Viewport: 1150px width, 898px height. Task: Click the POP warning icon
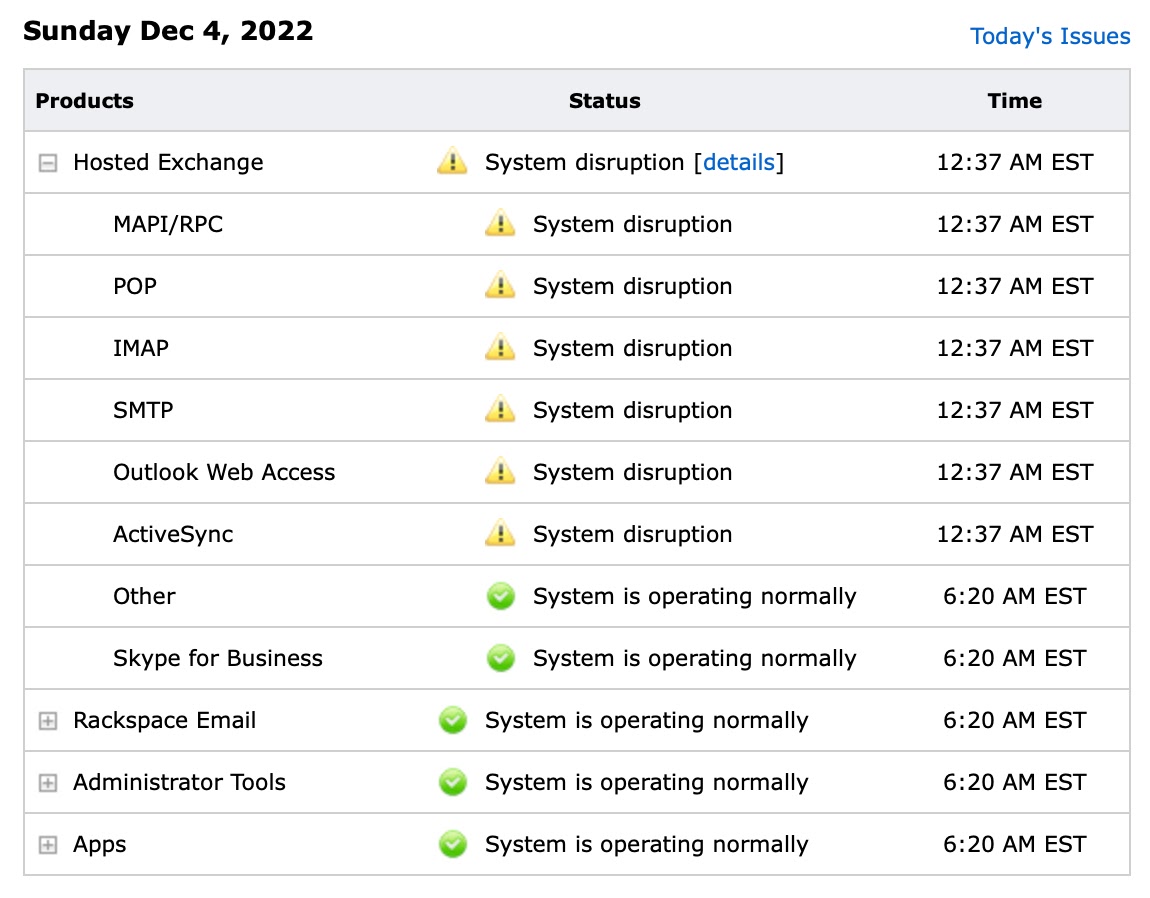click(x=500, y=285)
